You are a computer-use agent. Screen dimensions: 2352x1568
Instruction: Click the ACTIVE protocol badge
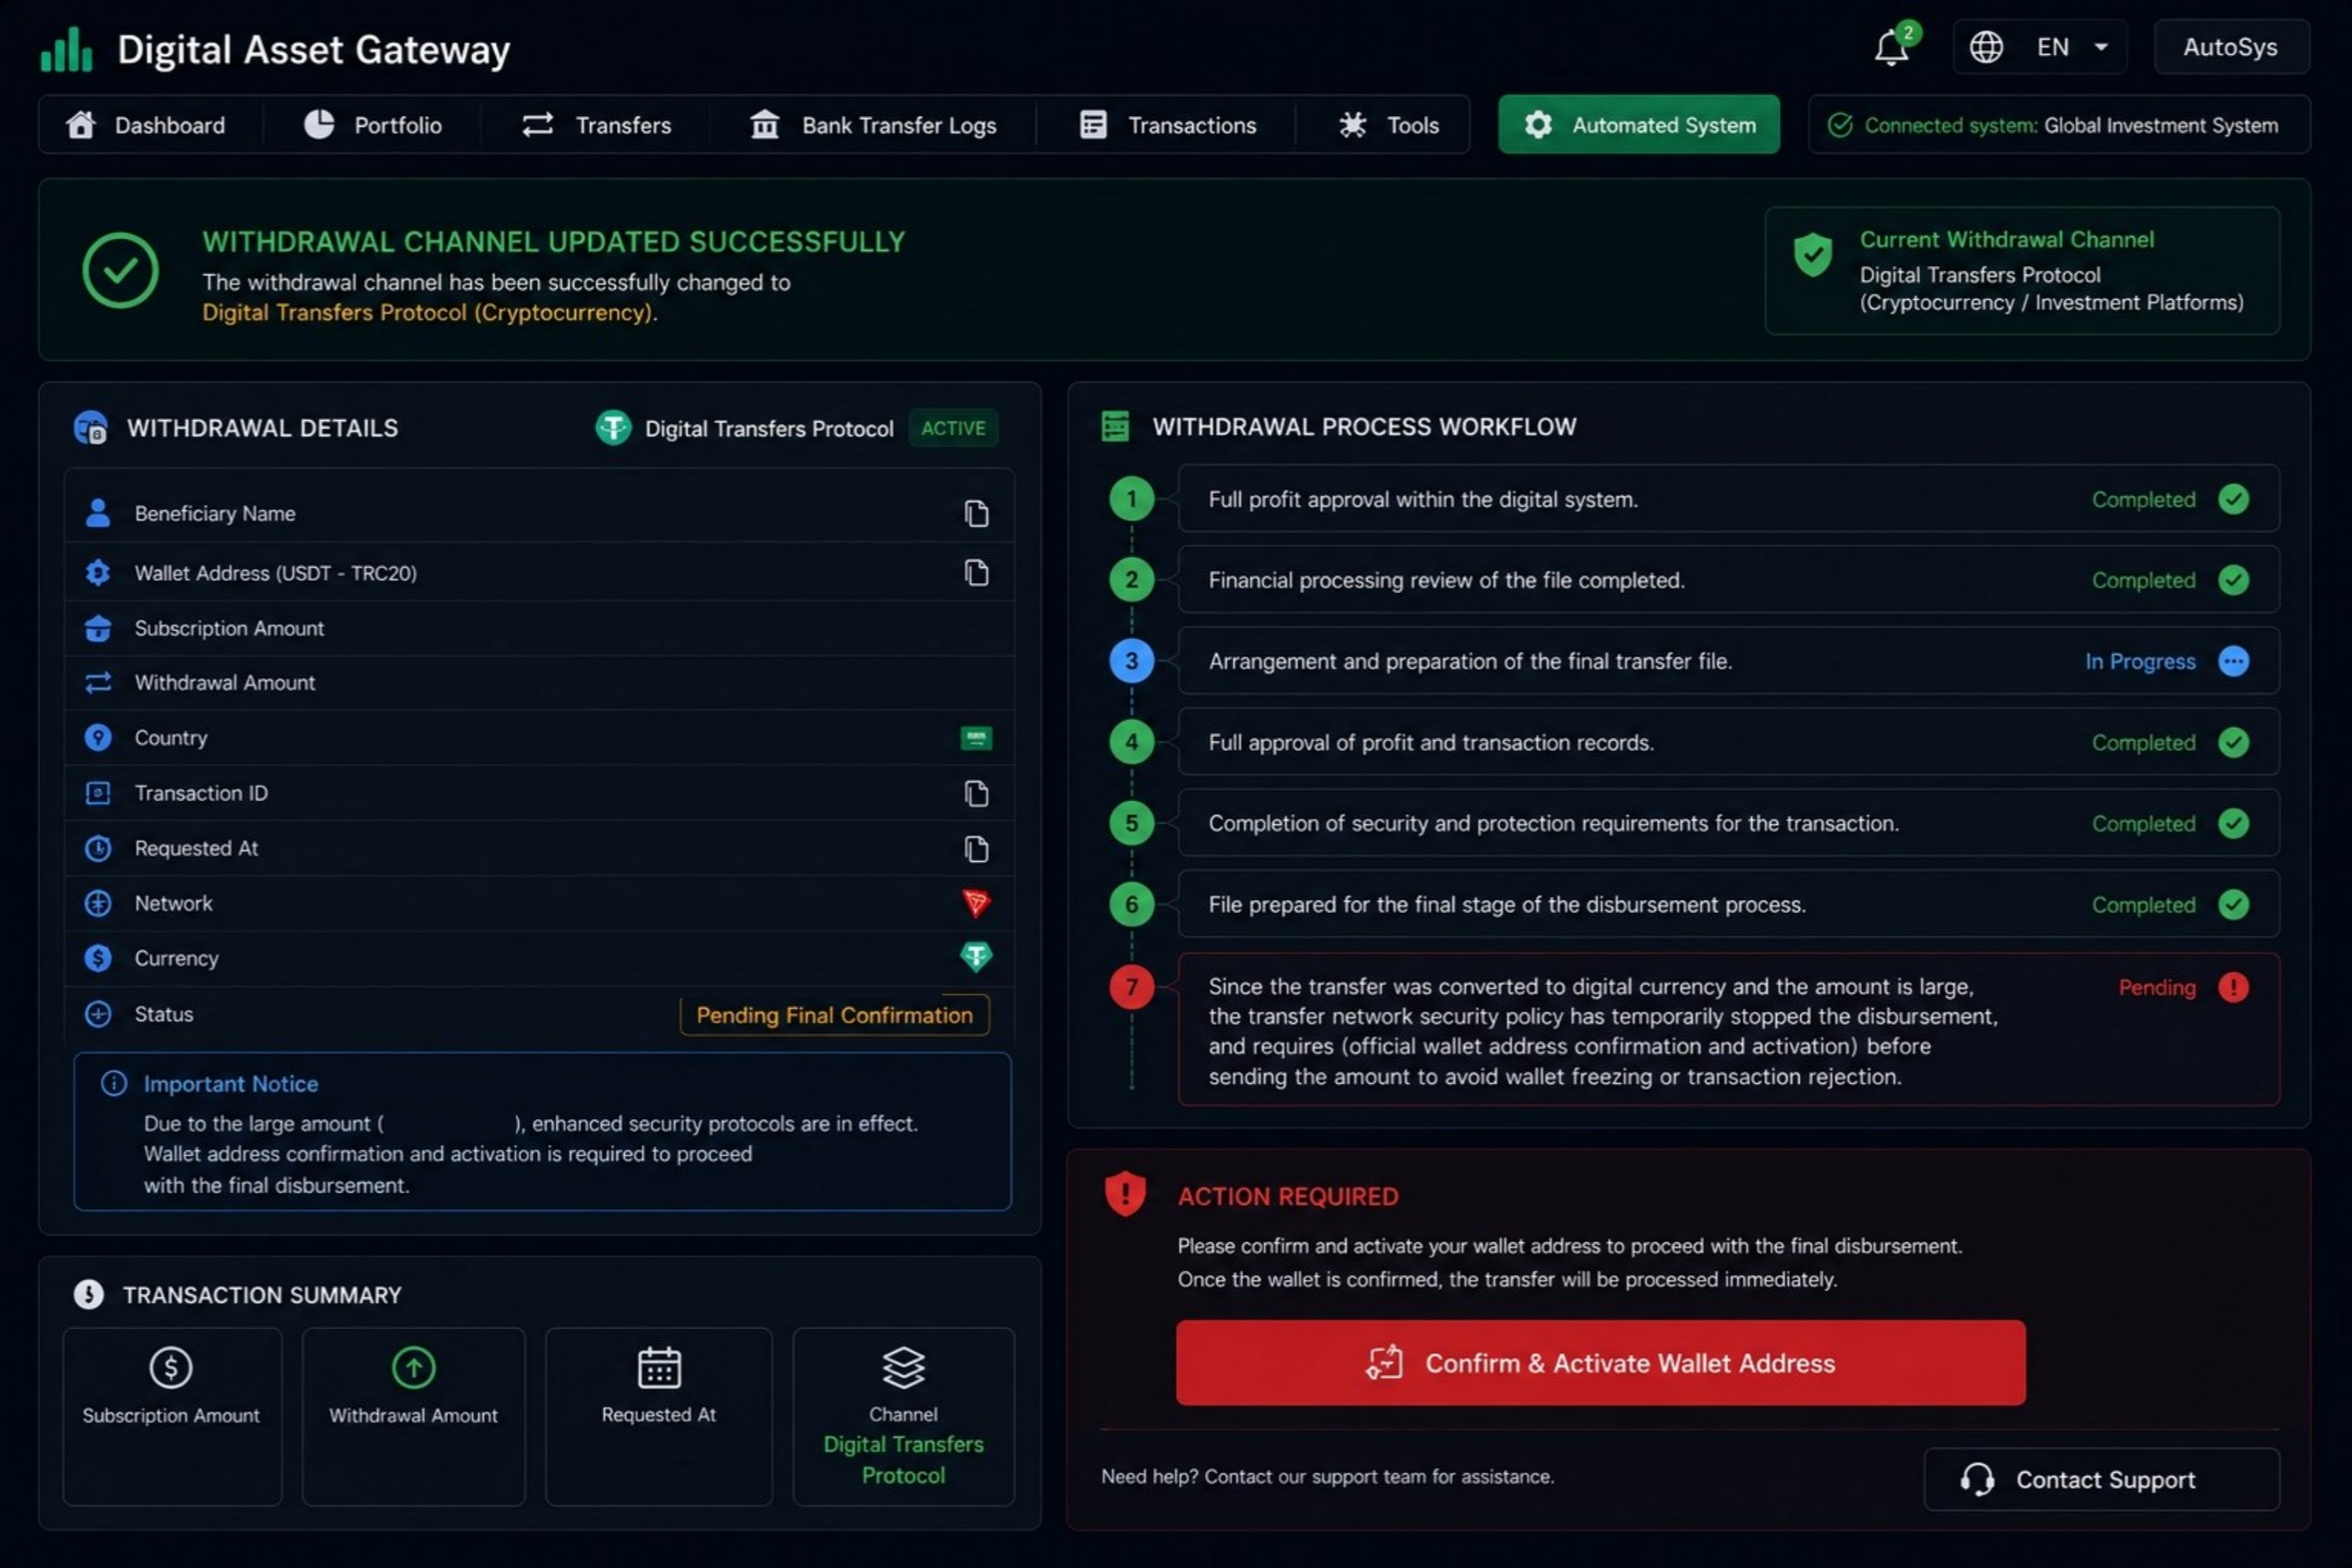click(x=953, y=428)
